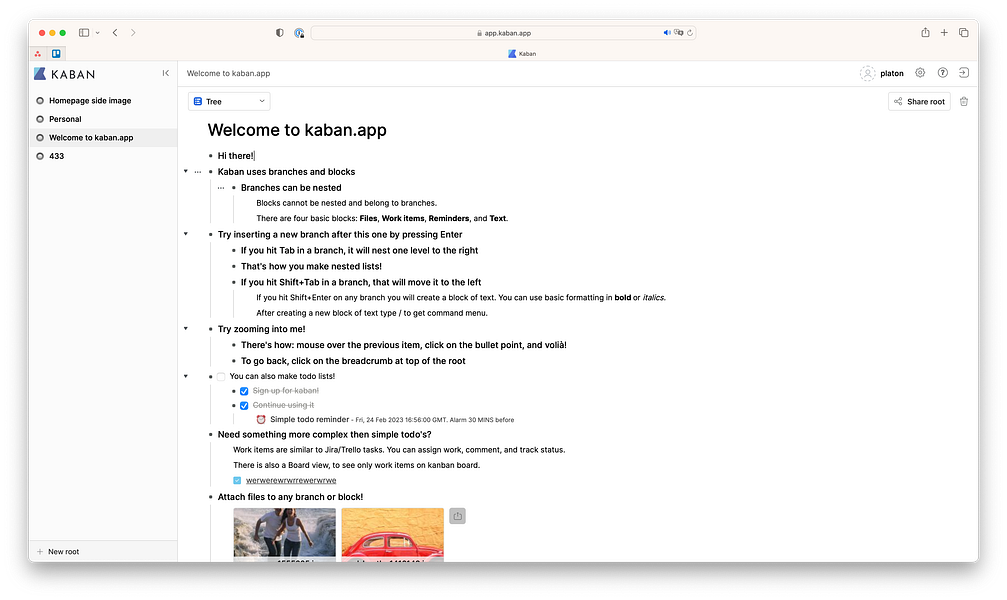
Task: Click the Share root button
Action: coord(918,101)
